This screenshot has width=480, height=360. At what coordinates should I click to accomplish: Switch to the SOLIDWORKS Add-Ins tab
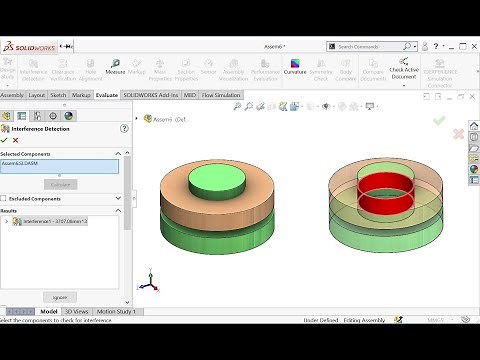click(x=151, y=95)
